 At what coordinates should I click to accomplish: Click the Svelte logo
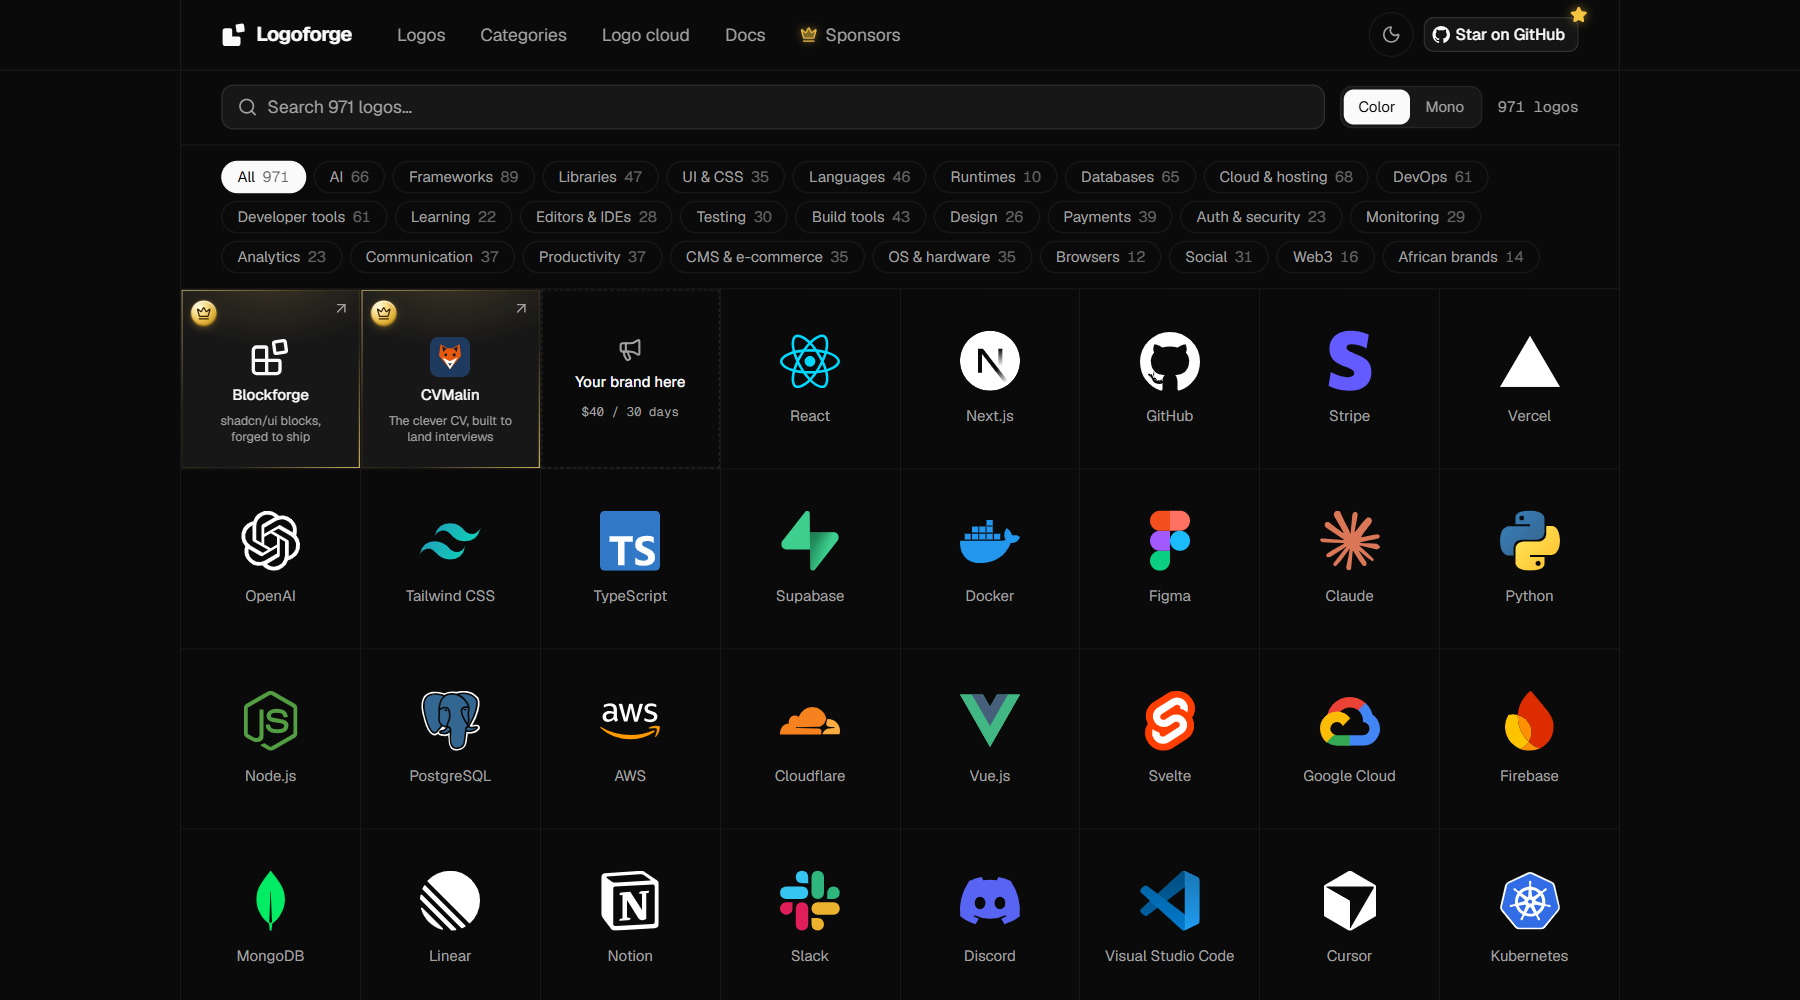tap(1170, 739)
